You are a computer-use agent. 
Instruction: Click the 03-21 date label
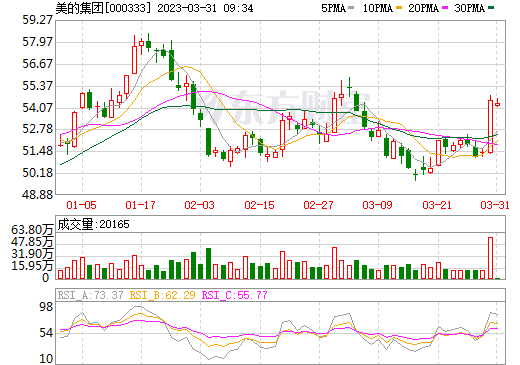(x=437, y=205)
